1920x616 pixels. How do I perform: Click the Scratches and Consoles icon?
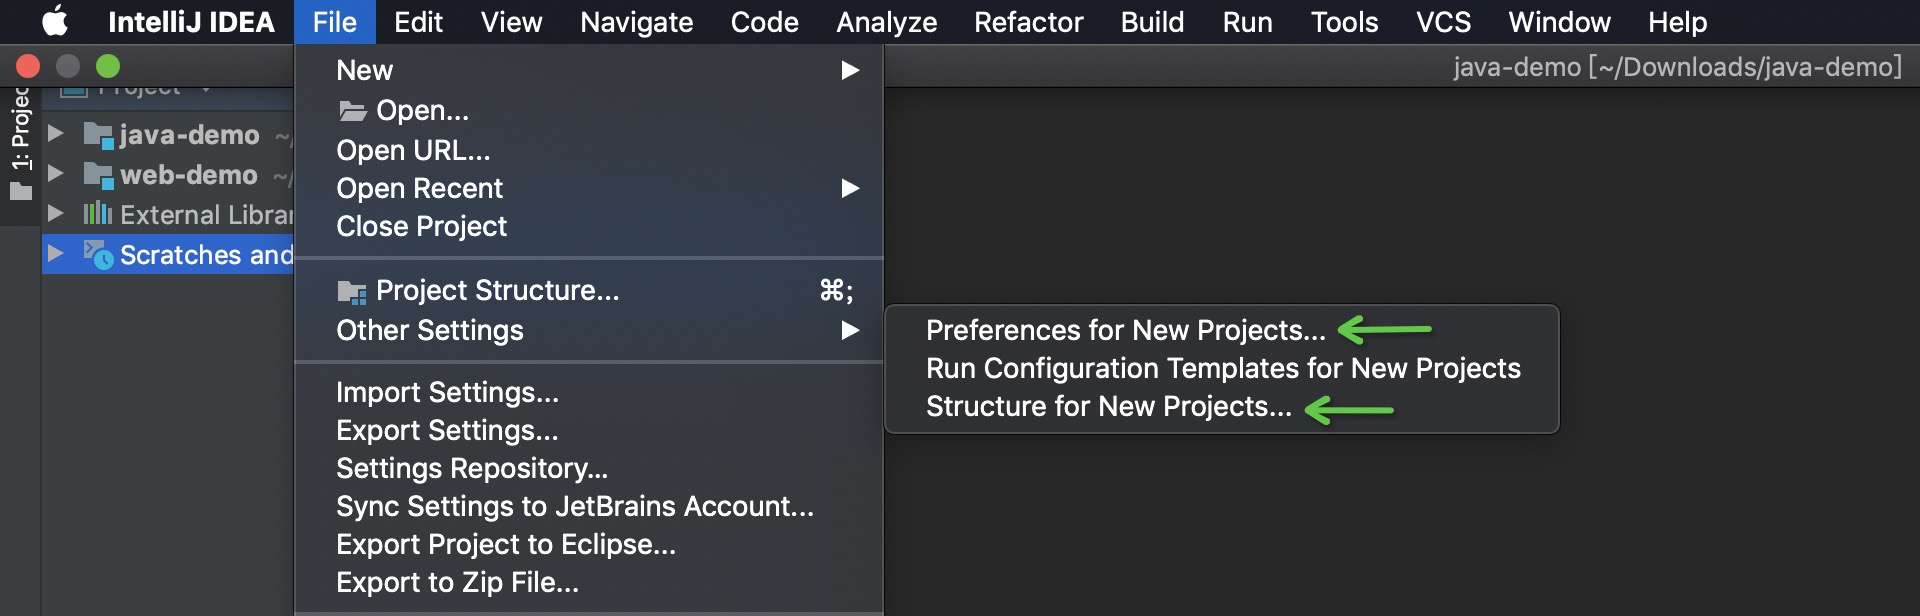(98, 255)
